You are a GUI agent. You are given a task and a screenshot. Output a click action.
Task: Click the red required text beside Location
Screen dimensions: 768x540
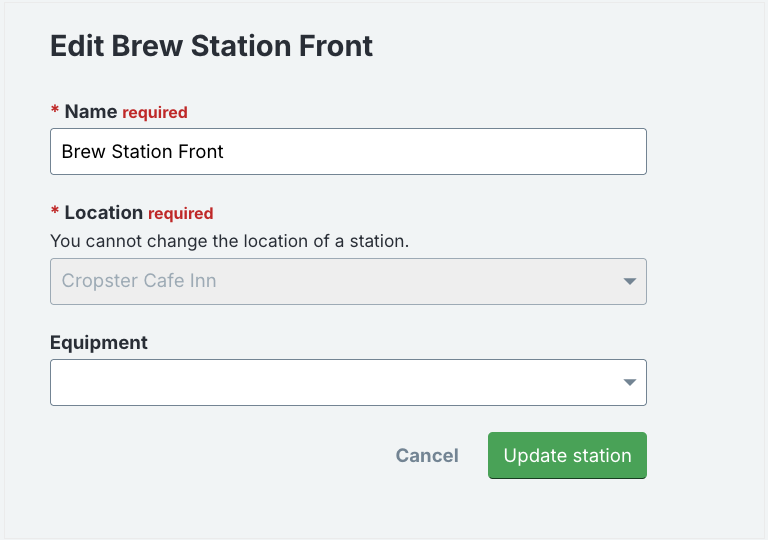(x=180, y=214)
